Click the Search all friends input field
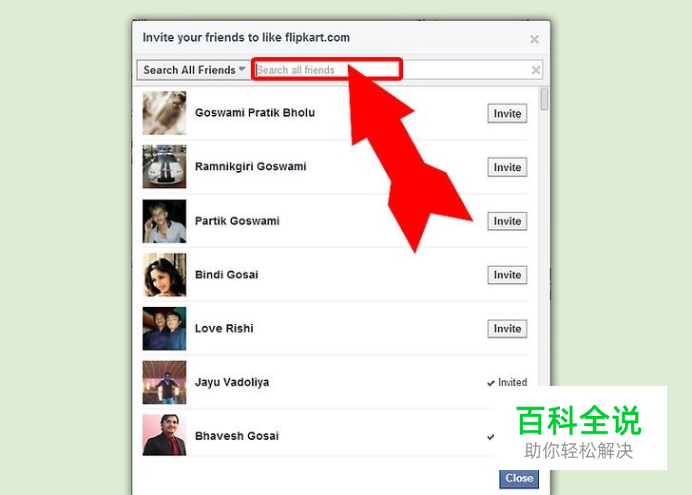Image resolution: width=692 pixels, height=495 pixels. pos(391,70)
